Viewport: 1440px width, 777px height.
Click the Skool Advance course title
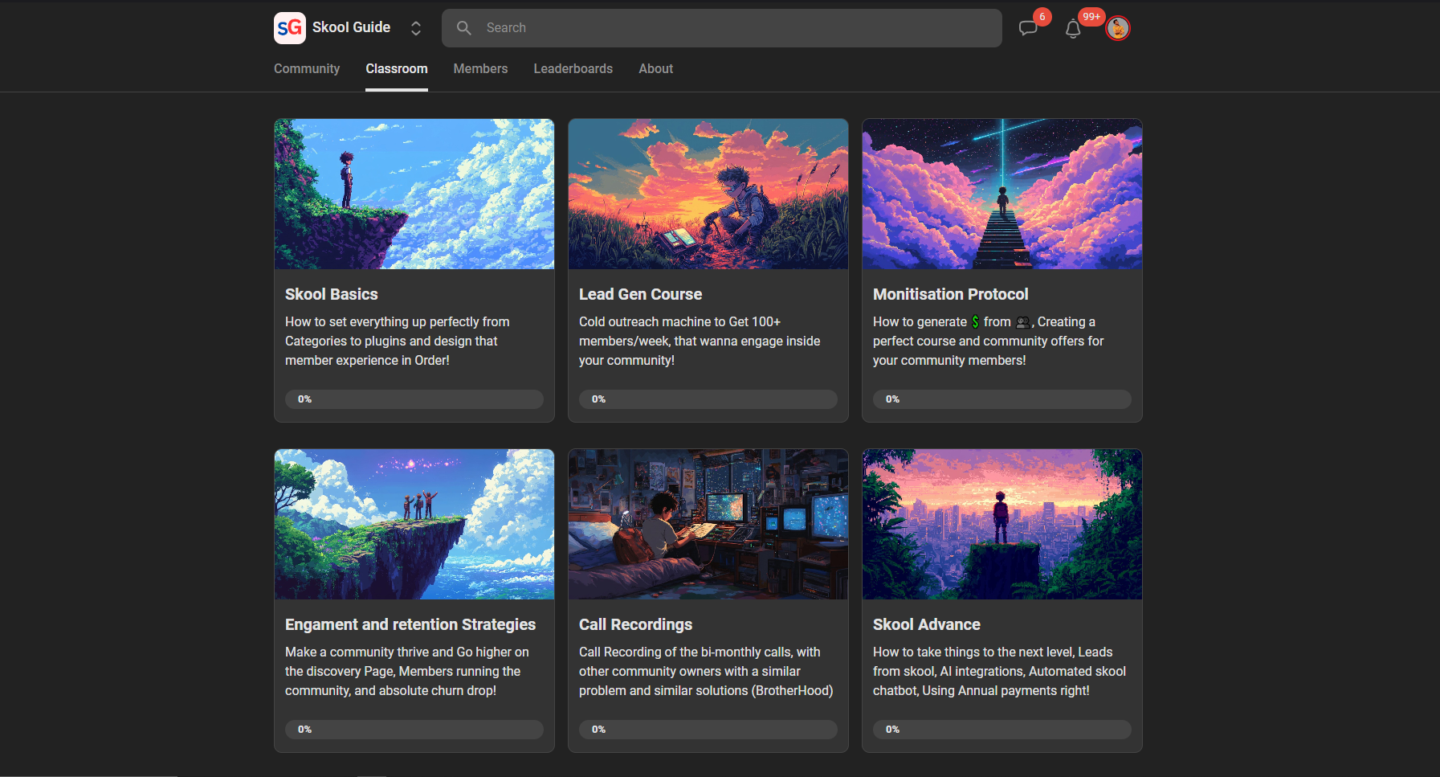tap(926, 624)
